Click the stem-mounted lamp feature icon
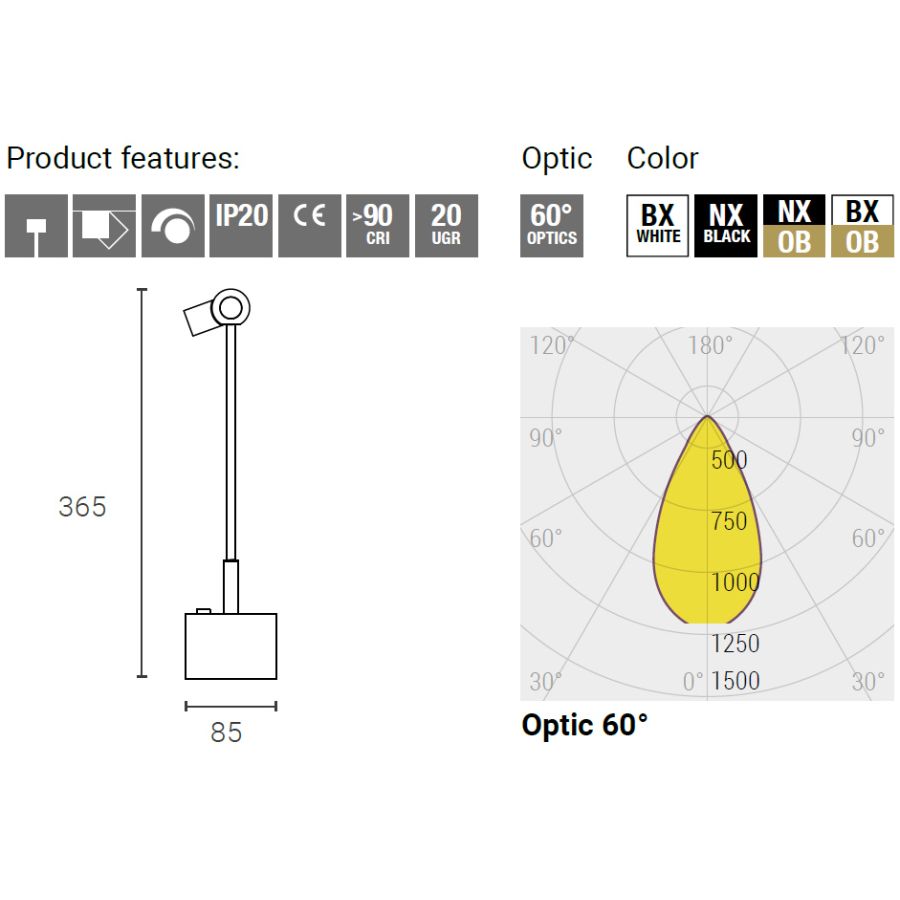900x900 pixels. click(x=36, y=226)
